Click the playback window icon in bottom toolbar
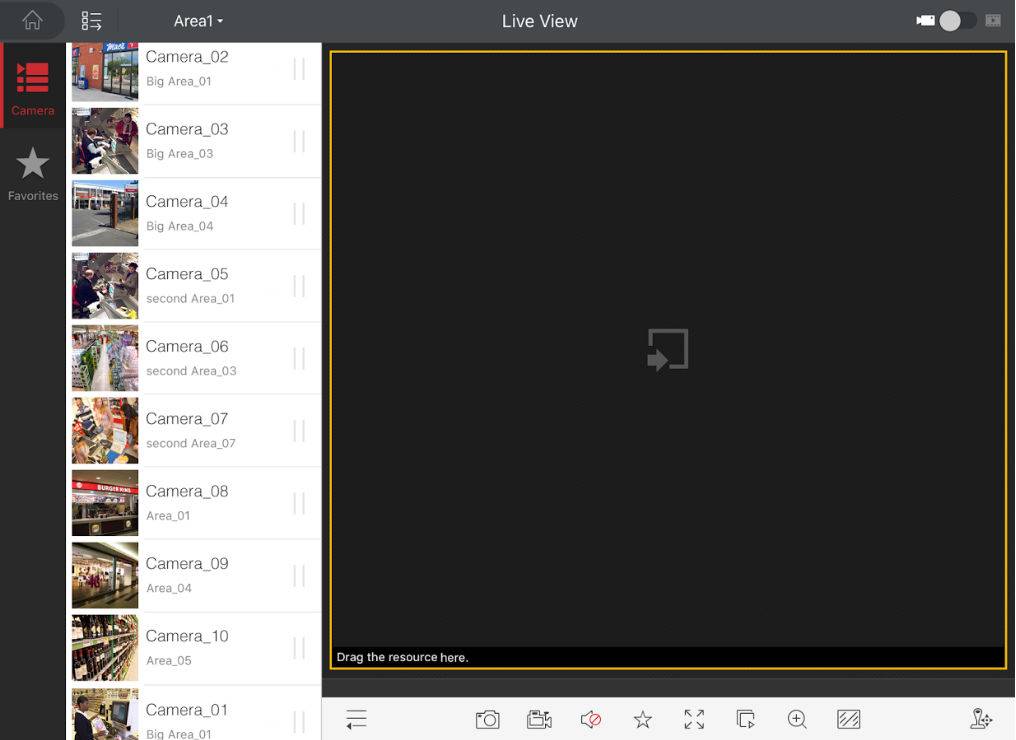1016x740 pixels. [x=745, y=720]
